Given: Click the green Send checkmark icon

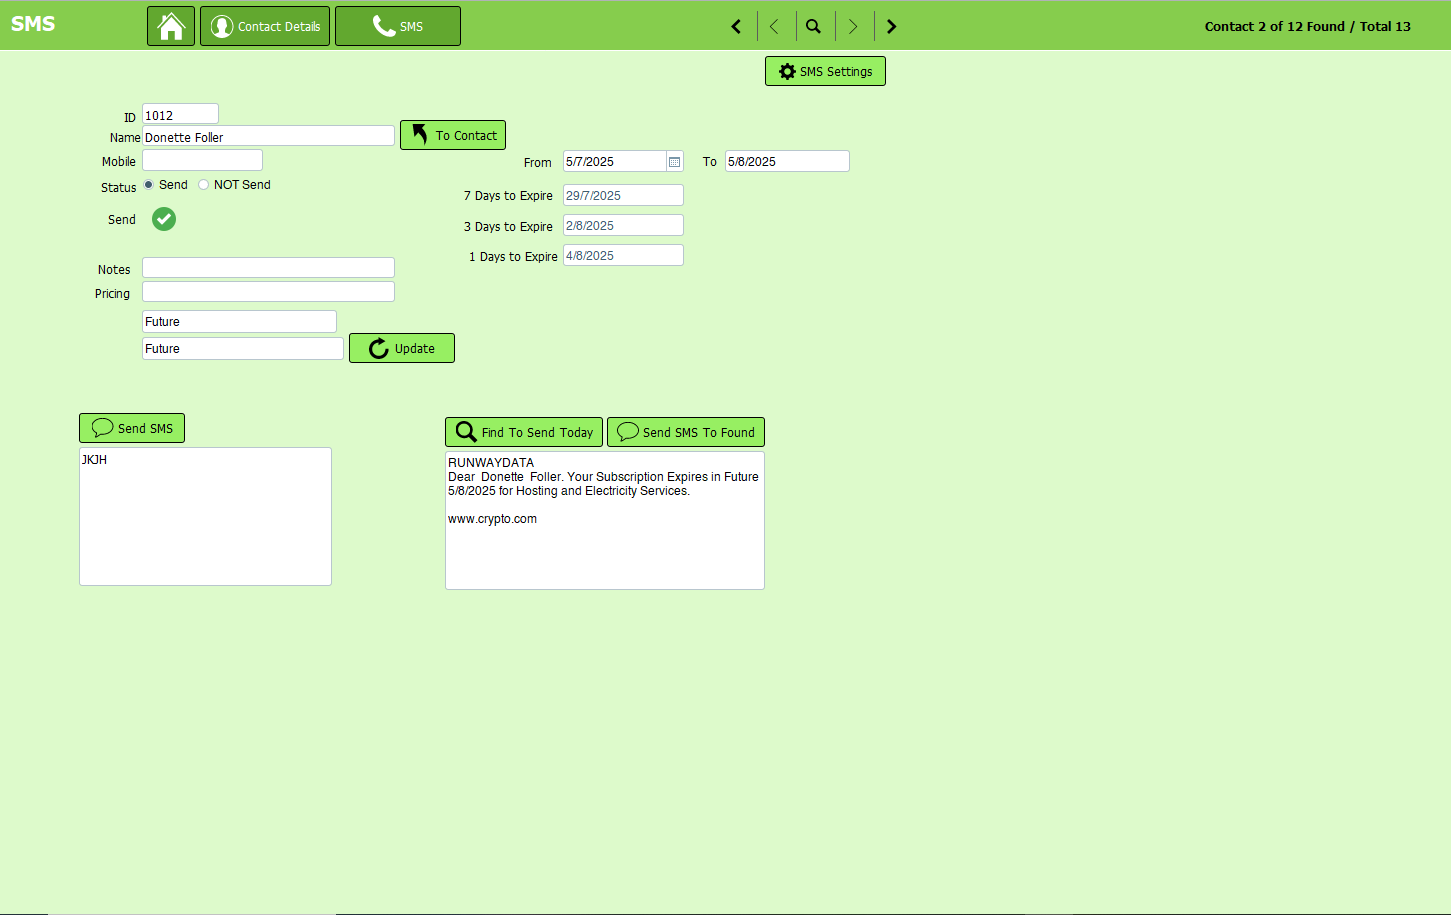Looking at the screenshot, I should (164, 219).
